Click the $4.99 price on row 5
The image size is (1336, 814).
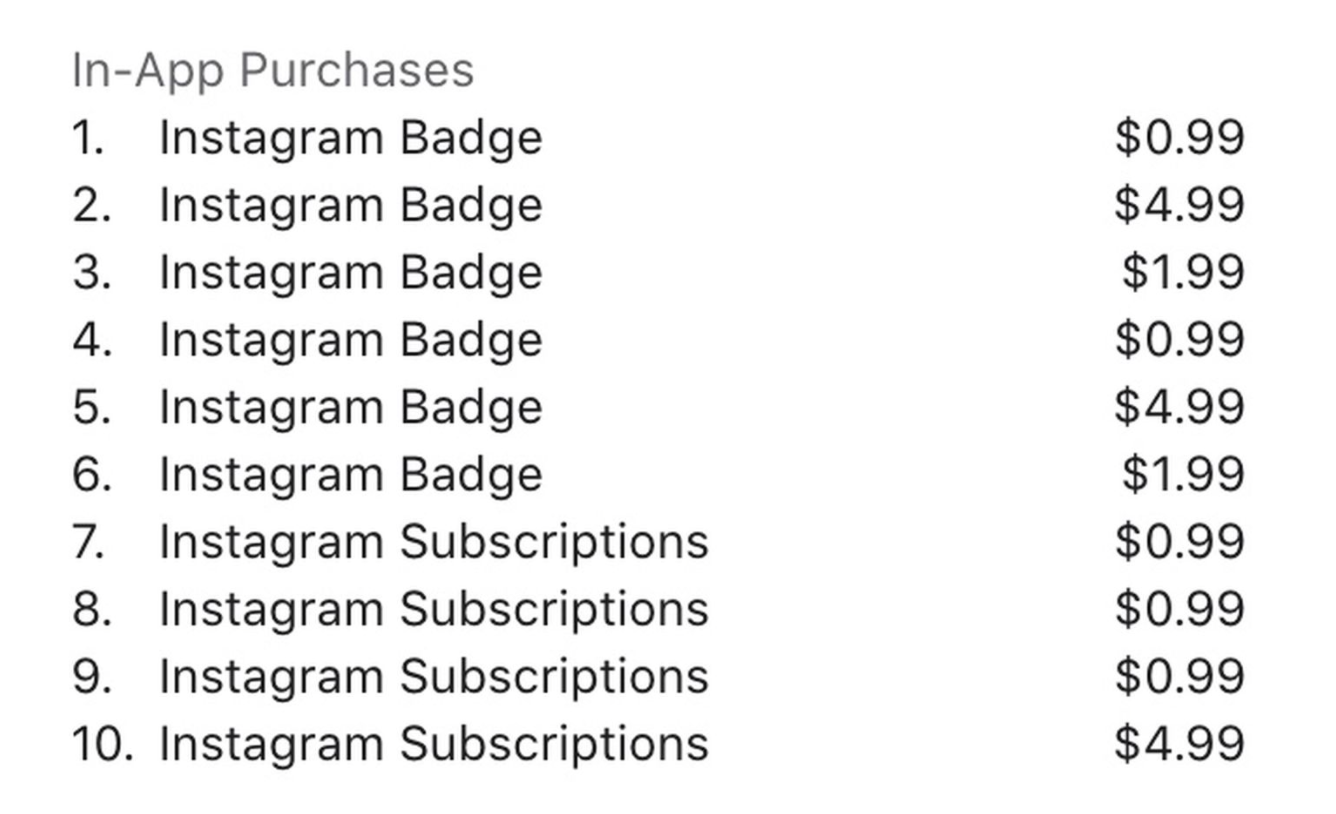point(1179,407)
